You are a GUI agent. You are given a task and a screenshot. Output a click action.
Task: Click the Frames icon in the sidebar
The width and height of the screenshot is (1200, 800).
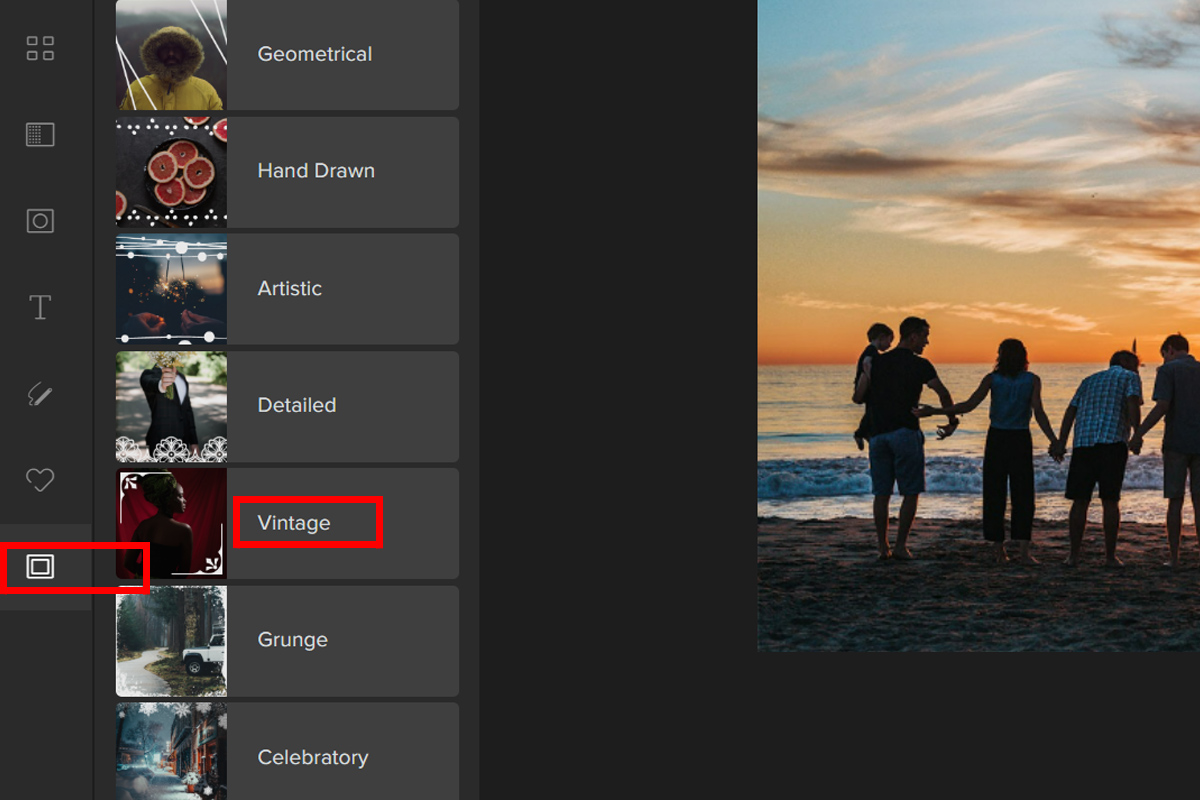(x=40, y=567)
